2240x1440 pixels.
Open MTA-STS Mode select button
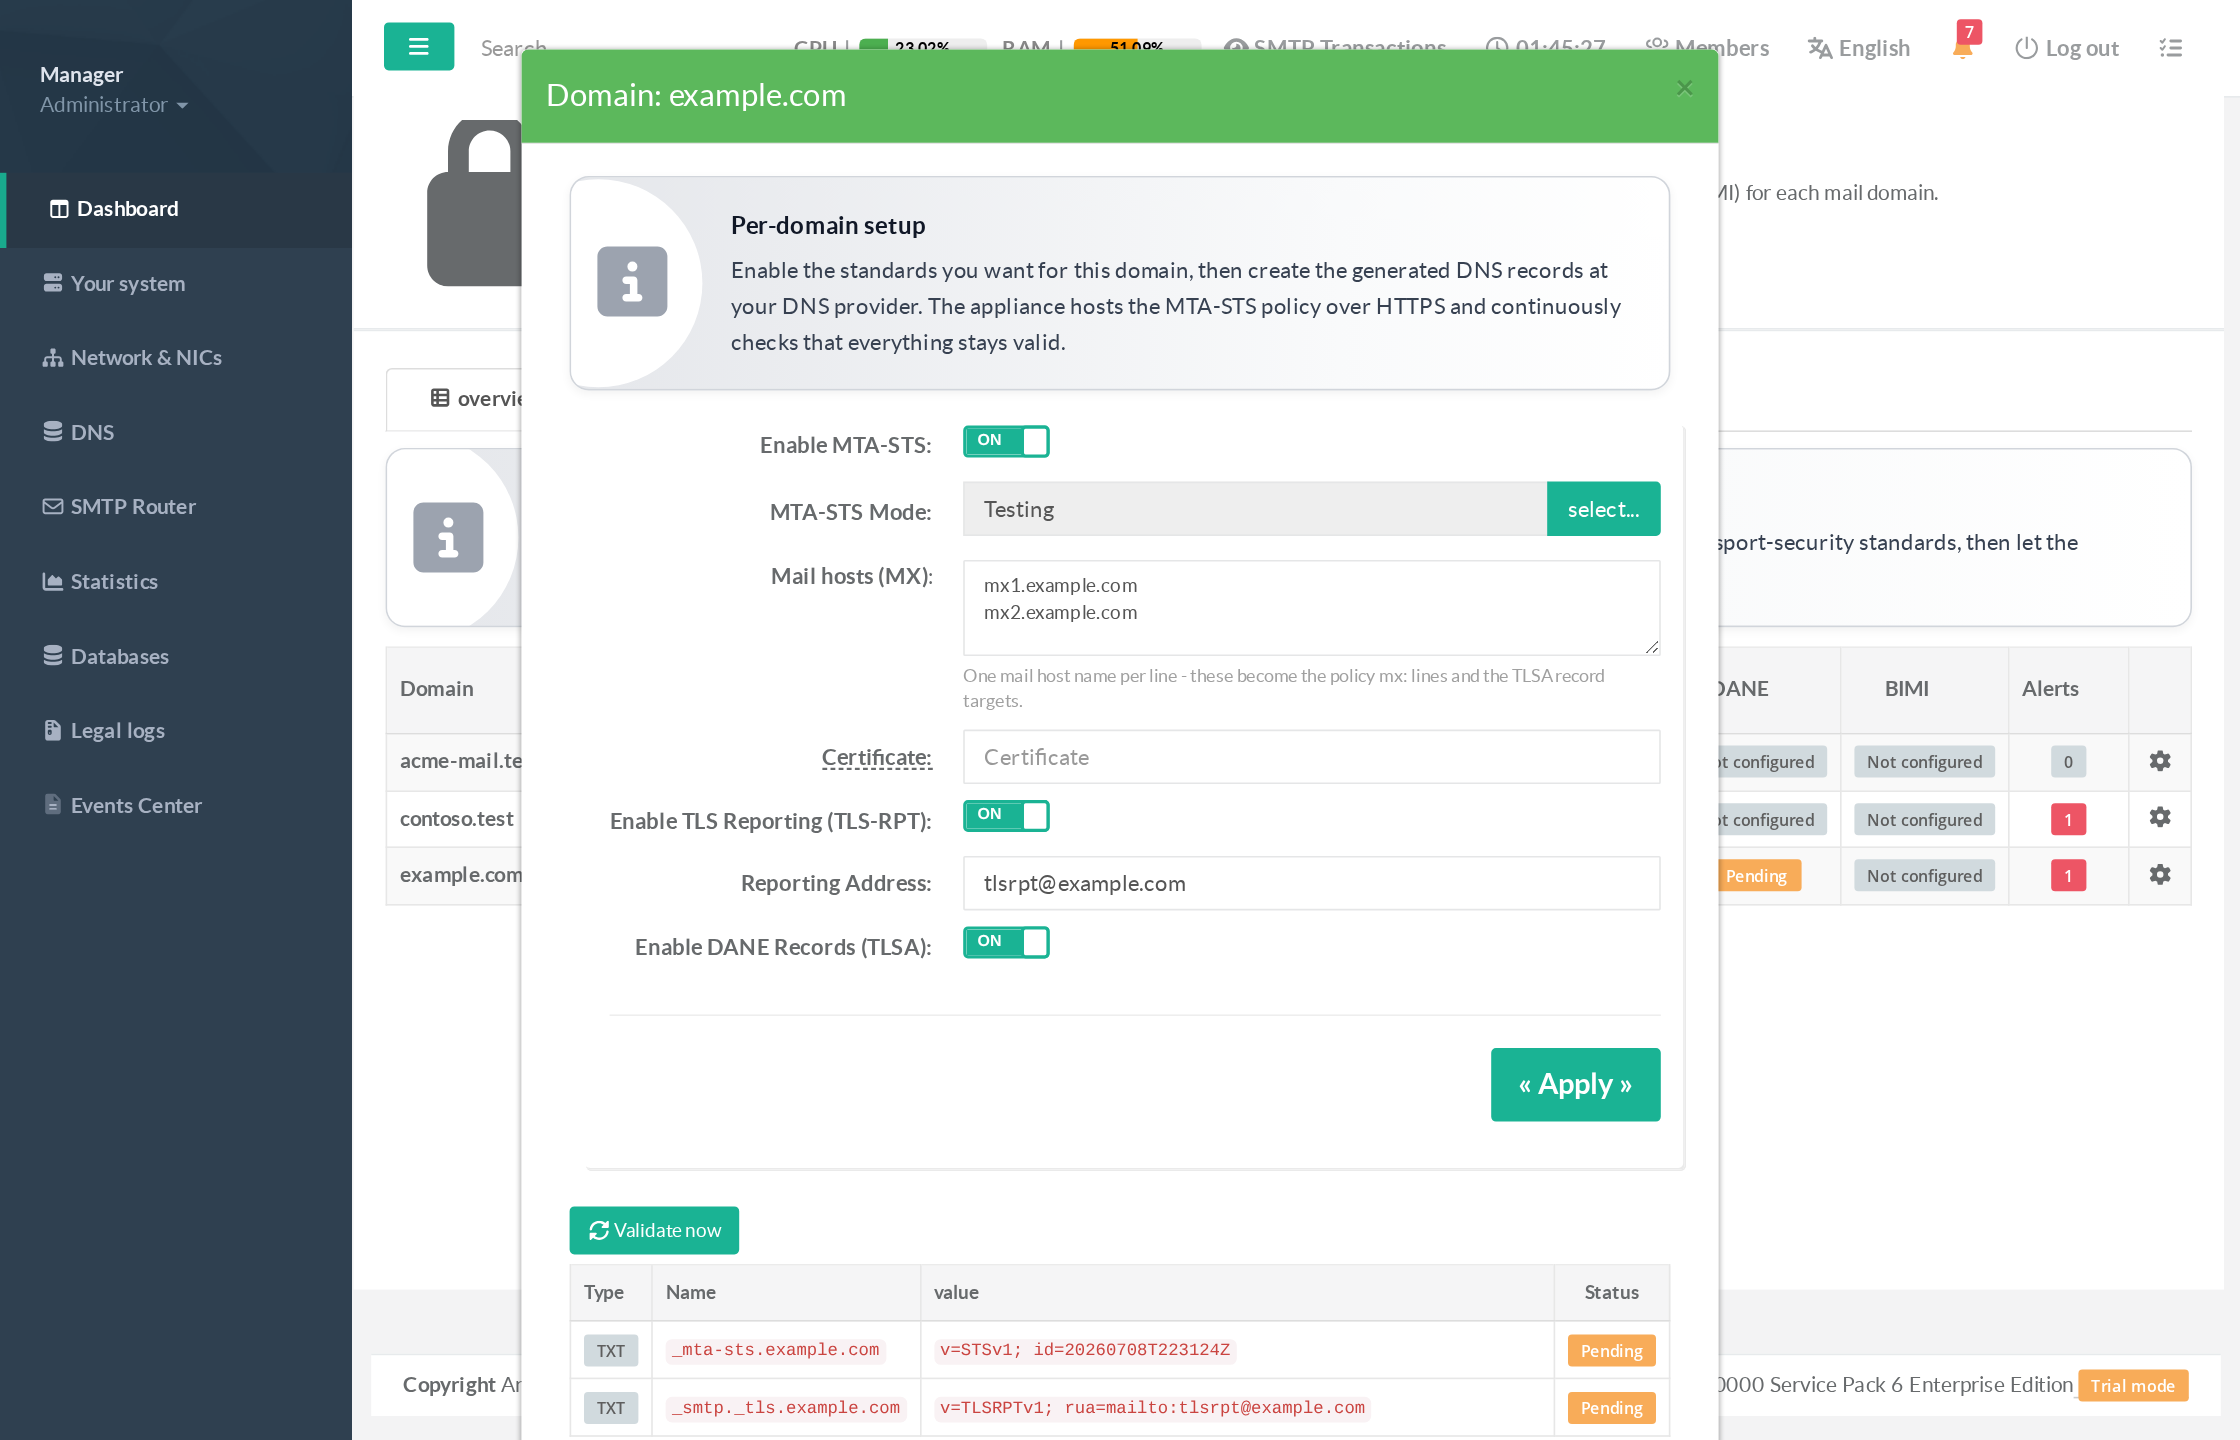point(1603,509)
